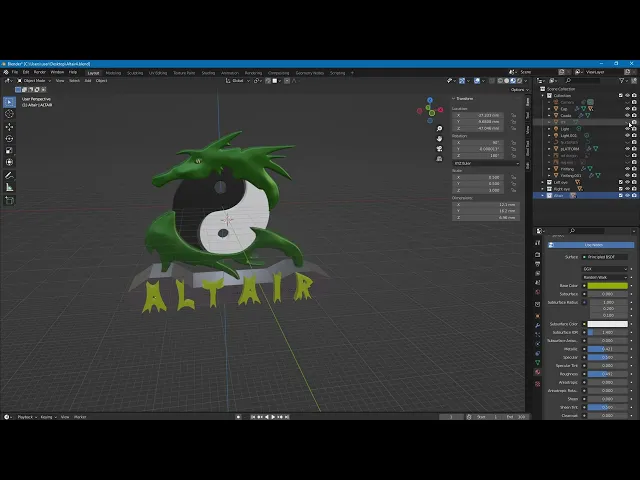Open the Object Mode dropdown
This screenshot has height=480, width=640.
[x=34, y=81]
